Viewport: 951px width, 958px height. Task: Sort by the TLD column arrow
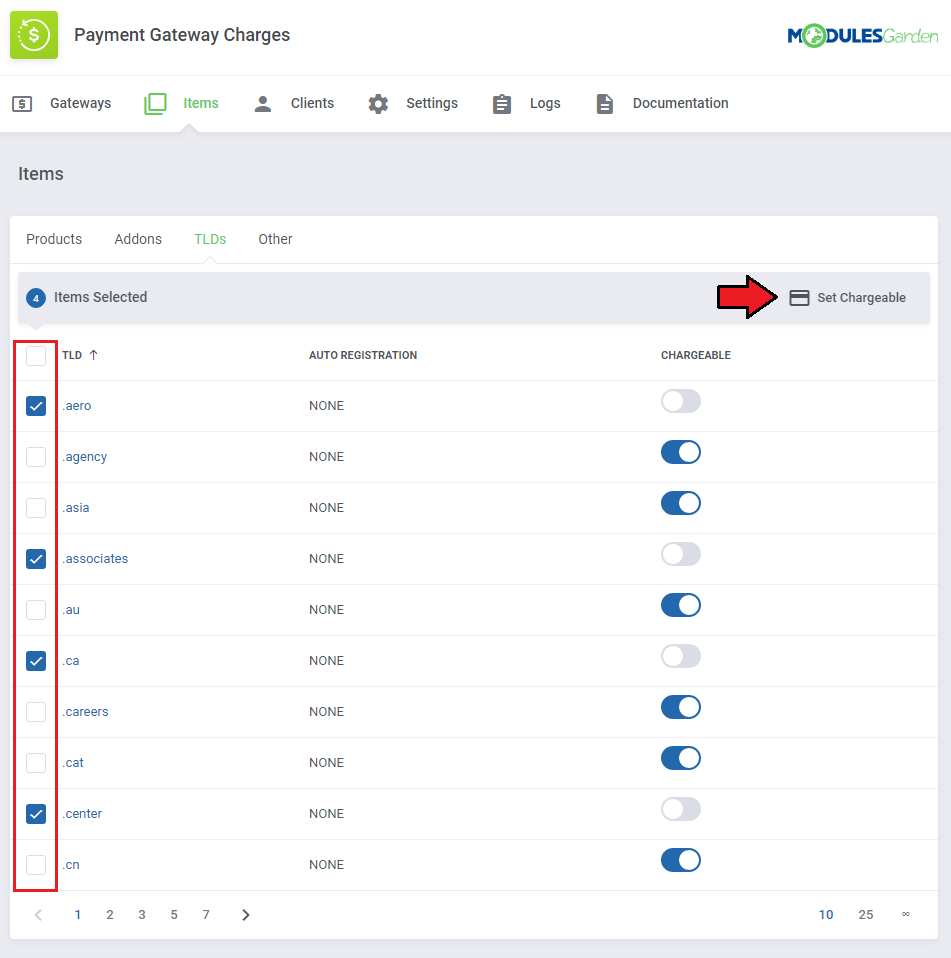pos(93,355)
